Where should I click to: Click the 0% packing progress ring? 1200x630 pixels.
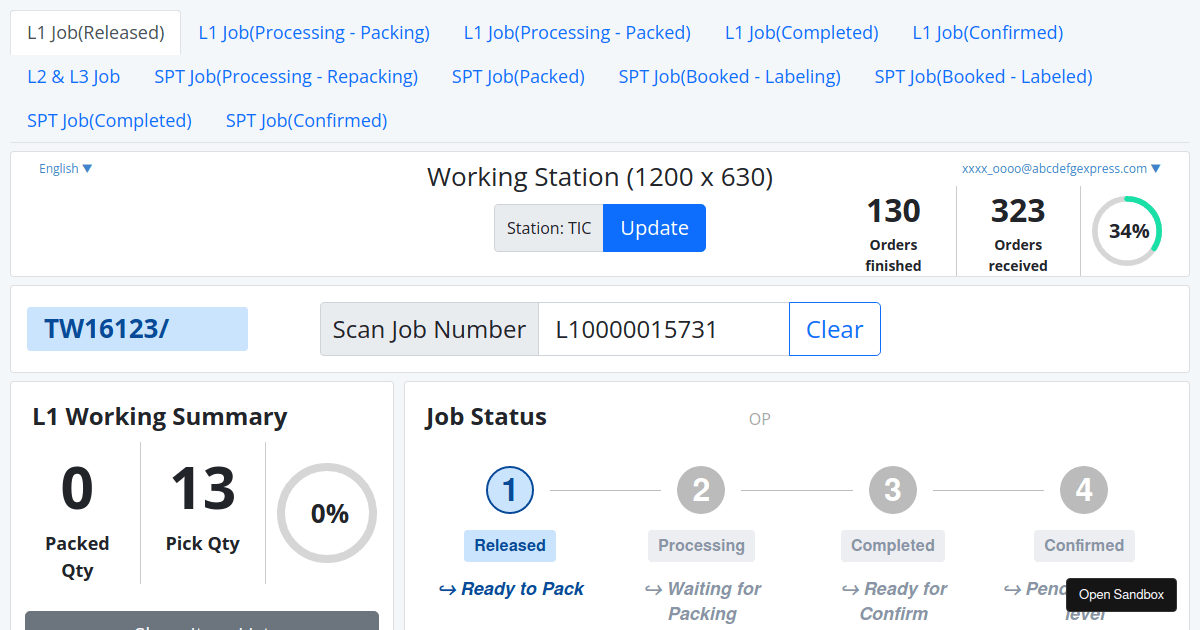[327, 513]
